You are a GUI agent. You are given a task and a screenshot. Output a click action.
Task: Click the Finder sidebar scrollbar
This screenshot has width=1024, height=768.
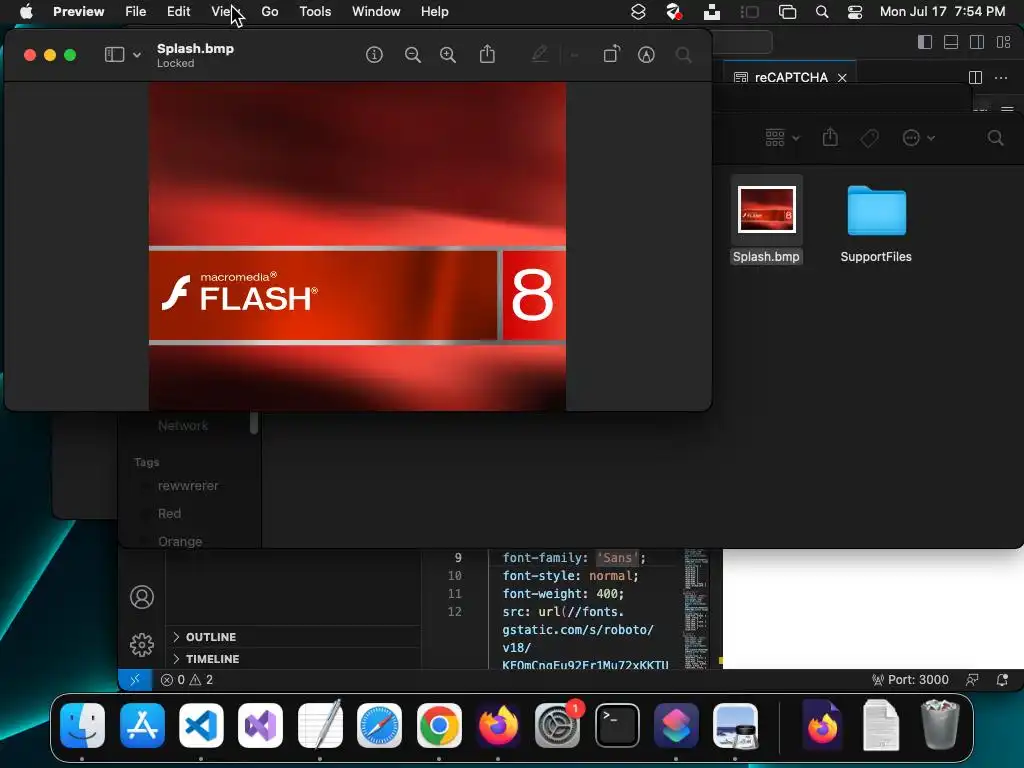[254, 423]
